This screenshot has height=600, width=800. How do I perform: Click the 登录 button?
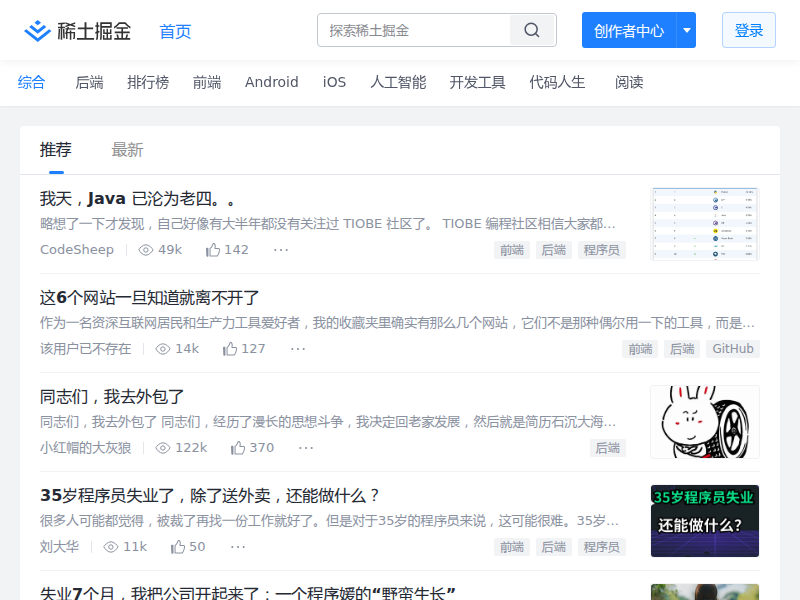click(748, 30)
